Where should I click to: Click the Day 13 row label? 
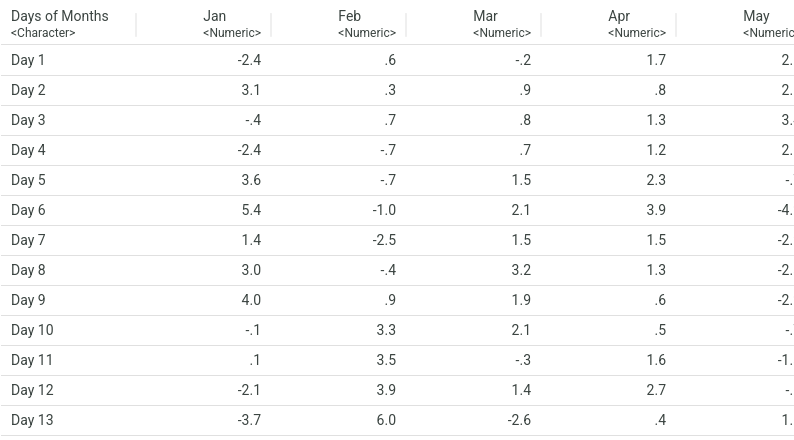pos(32,420)
